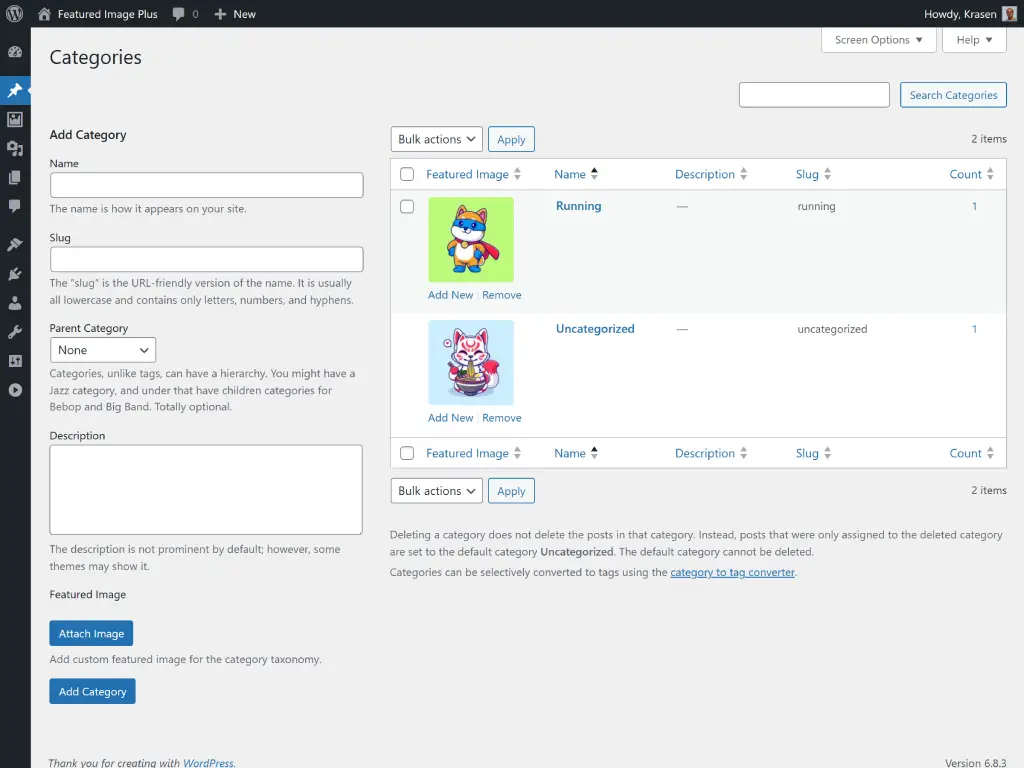Open the Dashboard from the admin sidebar
The height and width of the screenshot is (768, 1024).
click(x=15, y=51)
